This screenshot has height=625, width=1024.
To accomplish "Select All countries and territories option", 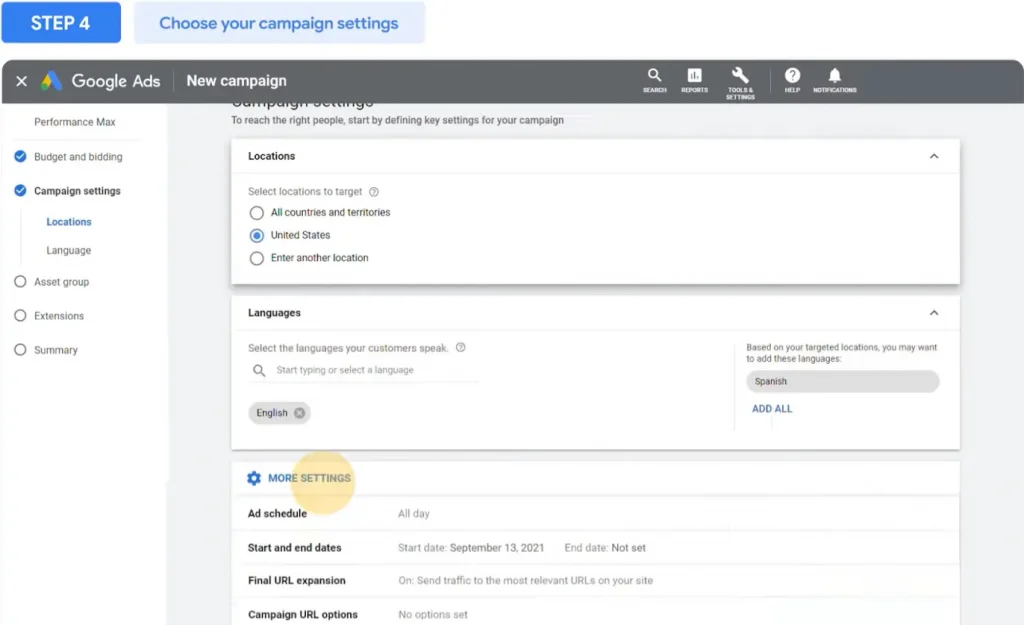I will 257,213.
